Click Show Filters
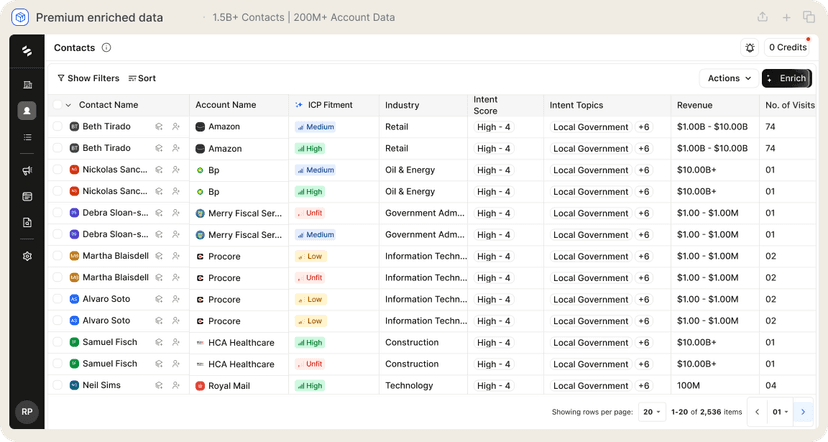 pyautogui.click(x=88, y=78)
